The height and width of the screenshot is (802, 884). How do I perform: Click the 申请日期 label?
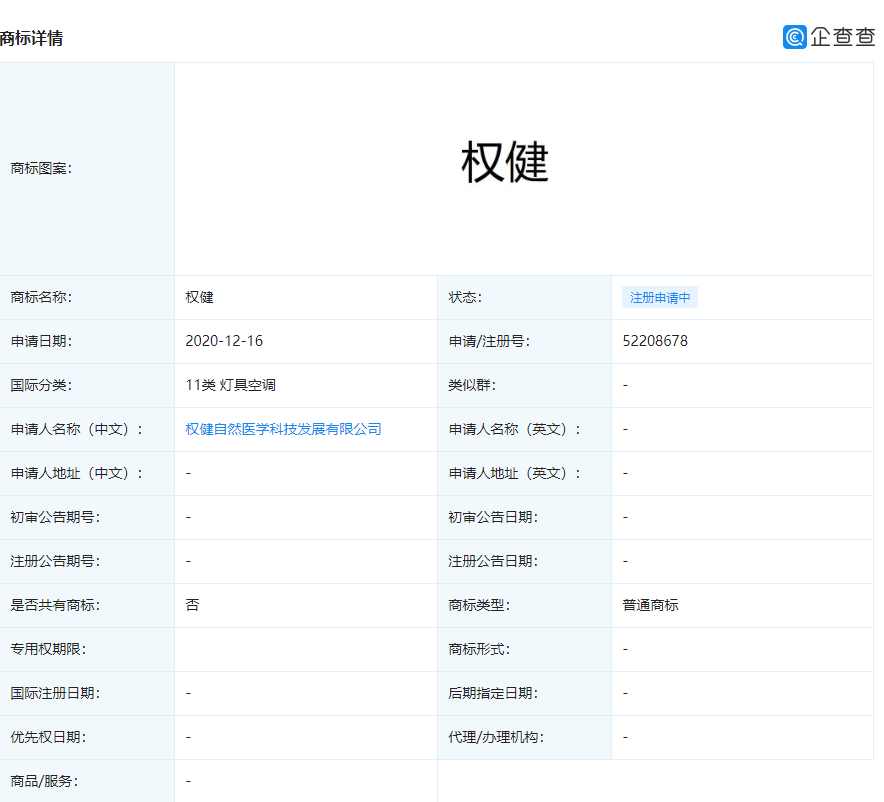click(x=41, y=341)
